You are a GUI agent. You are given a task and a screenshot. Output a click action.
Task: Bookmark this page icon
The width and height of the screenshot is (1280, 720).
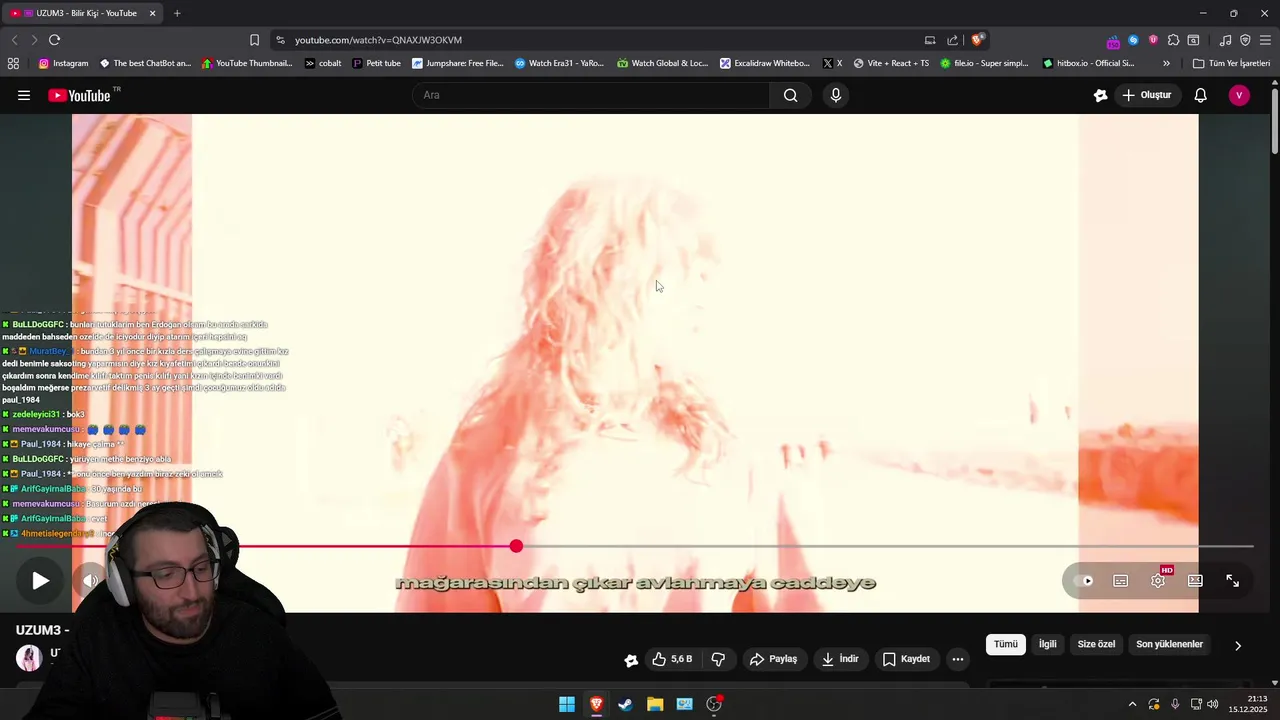point(254,40)
